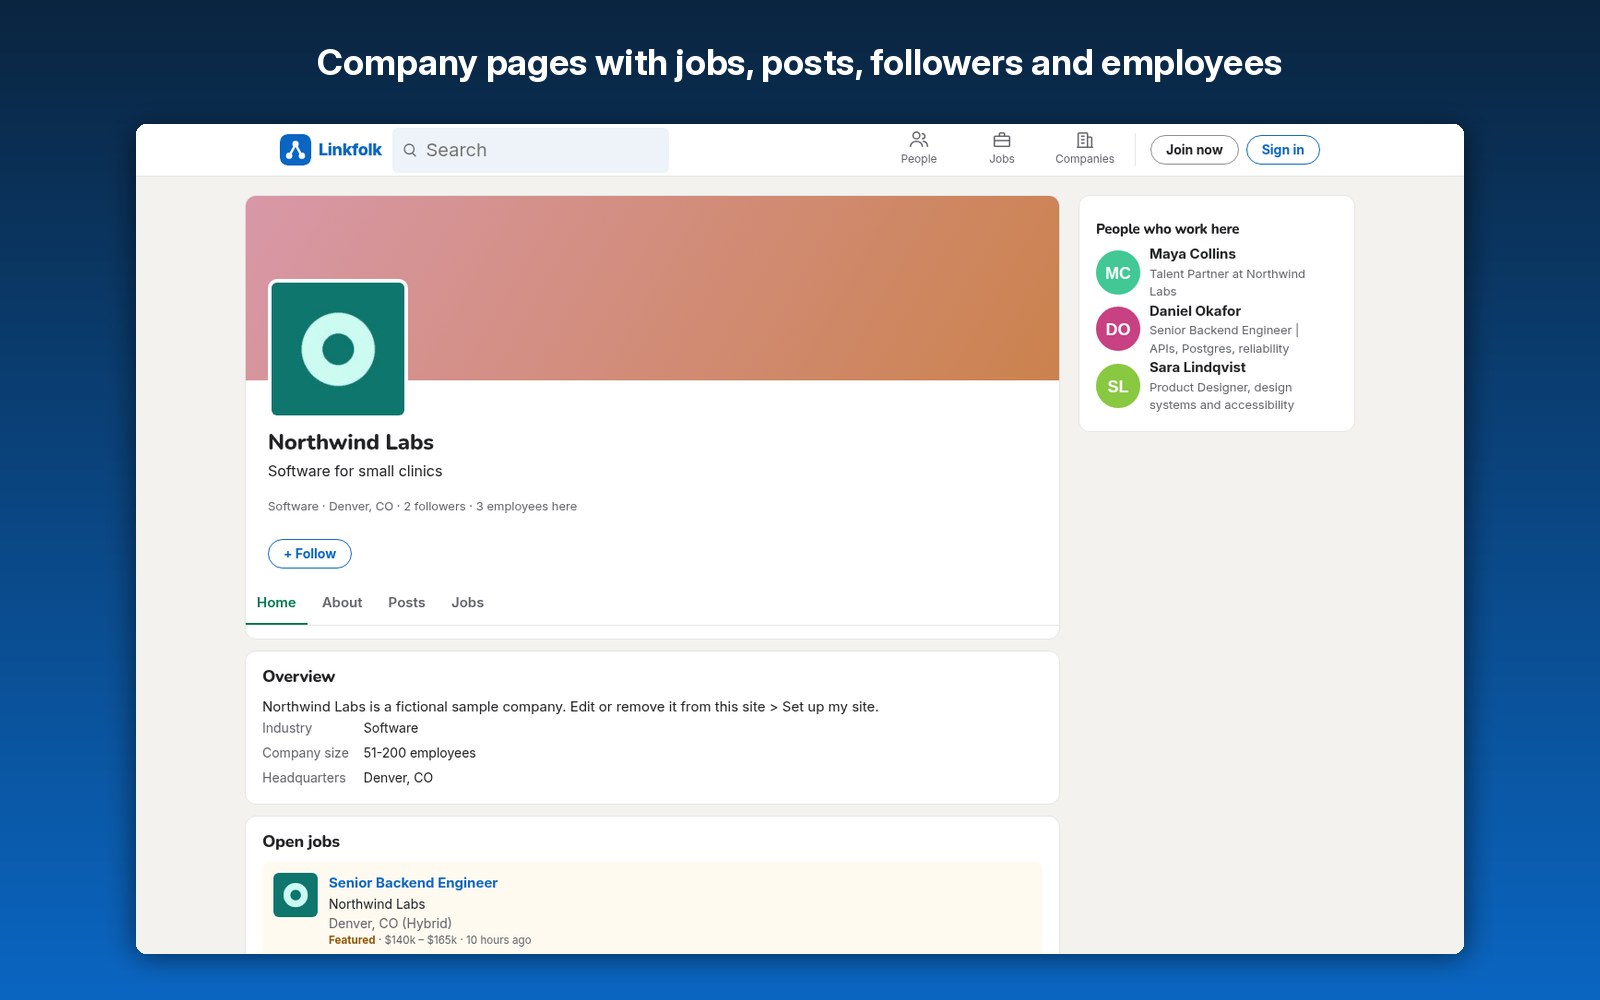Image resolution: width=1600 pixels, height=1000 pixels.
Task: Open the Senior Backend Engineer job link
Action: (x=413, y=883)
